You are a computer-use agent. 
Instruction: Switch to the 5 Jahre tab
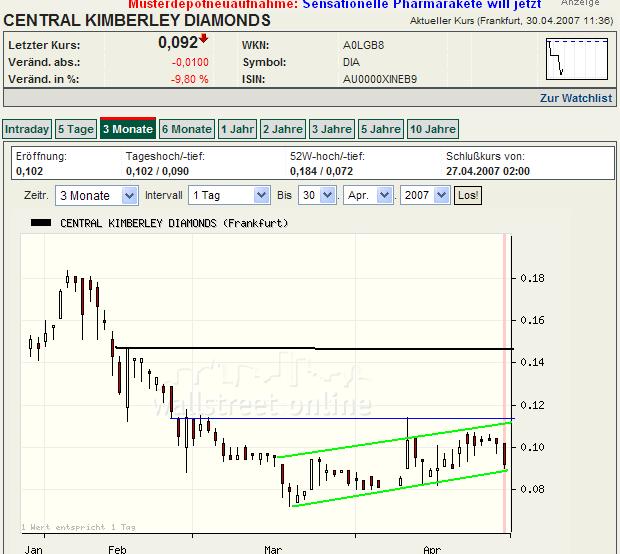click(381, 129)
